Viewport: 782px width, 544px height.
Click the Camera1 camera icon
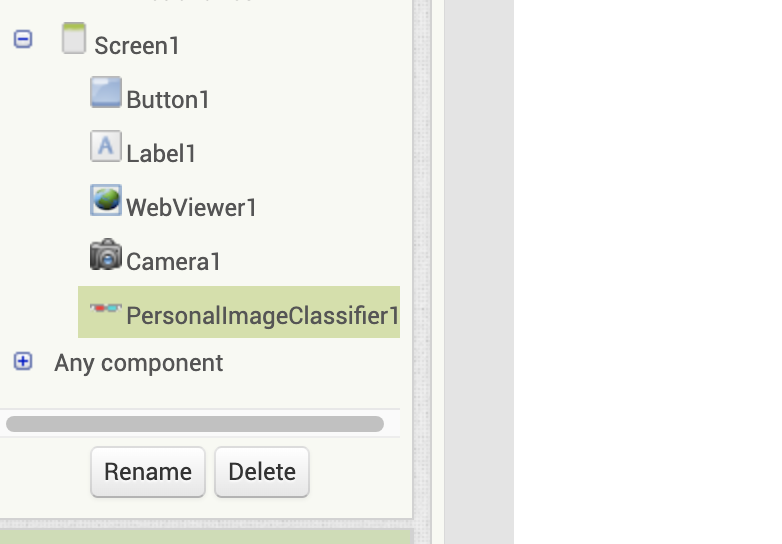pos(105,255)
